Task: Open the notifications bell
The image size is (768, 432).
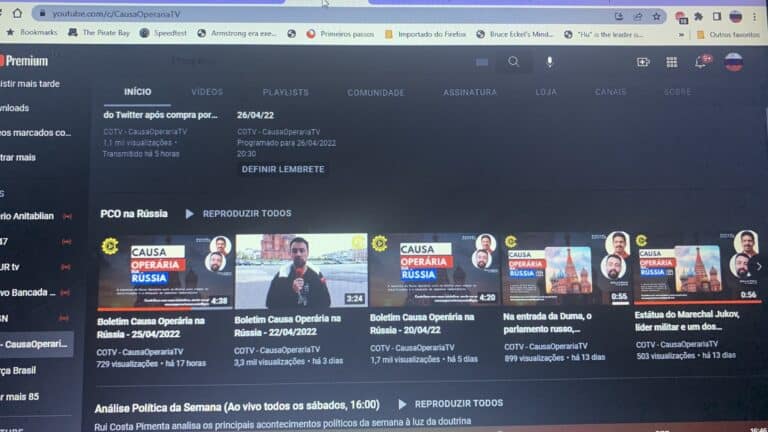Action: click(x=701, y=62)
